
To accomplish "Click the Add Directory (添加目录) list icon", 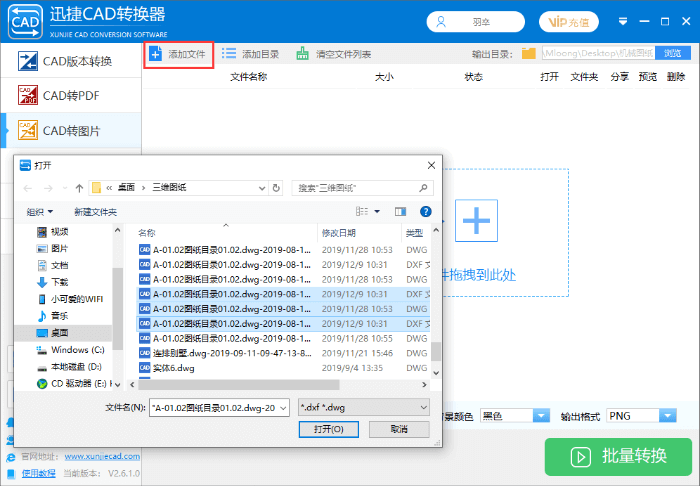I will coord(229,54).
